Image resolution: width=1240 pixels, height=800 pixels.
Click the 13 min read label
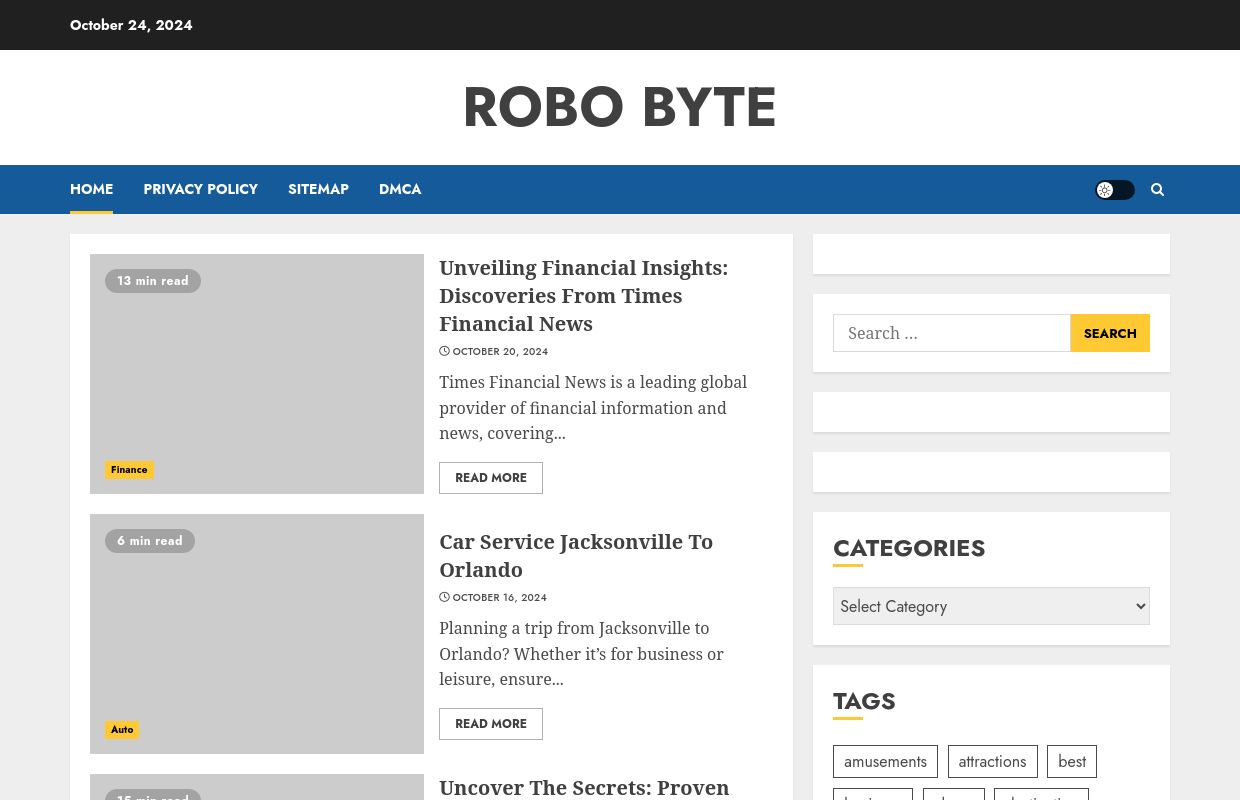tap(153, 281)
